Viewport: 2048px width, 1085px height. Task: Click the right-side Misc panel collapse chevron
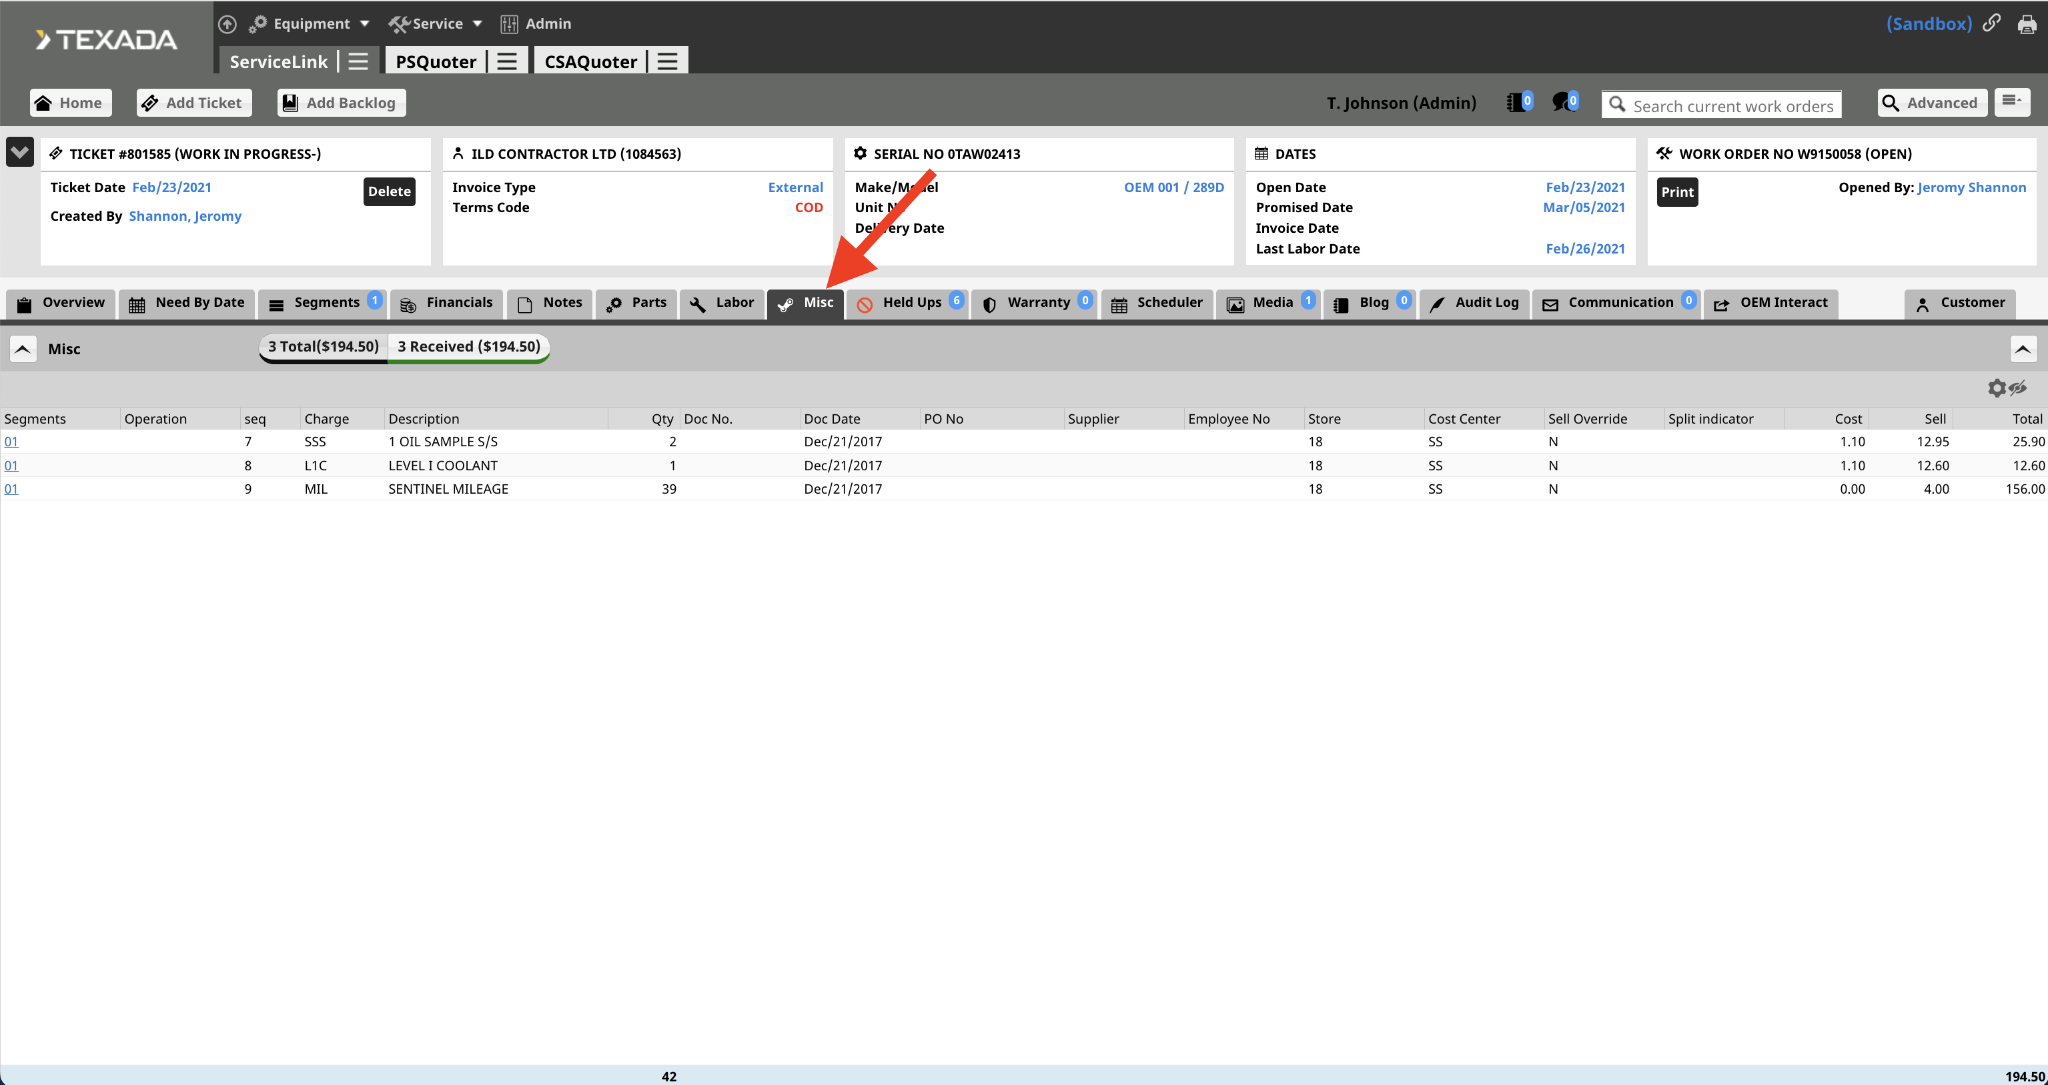point(2023,349)
